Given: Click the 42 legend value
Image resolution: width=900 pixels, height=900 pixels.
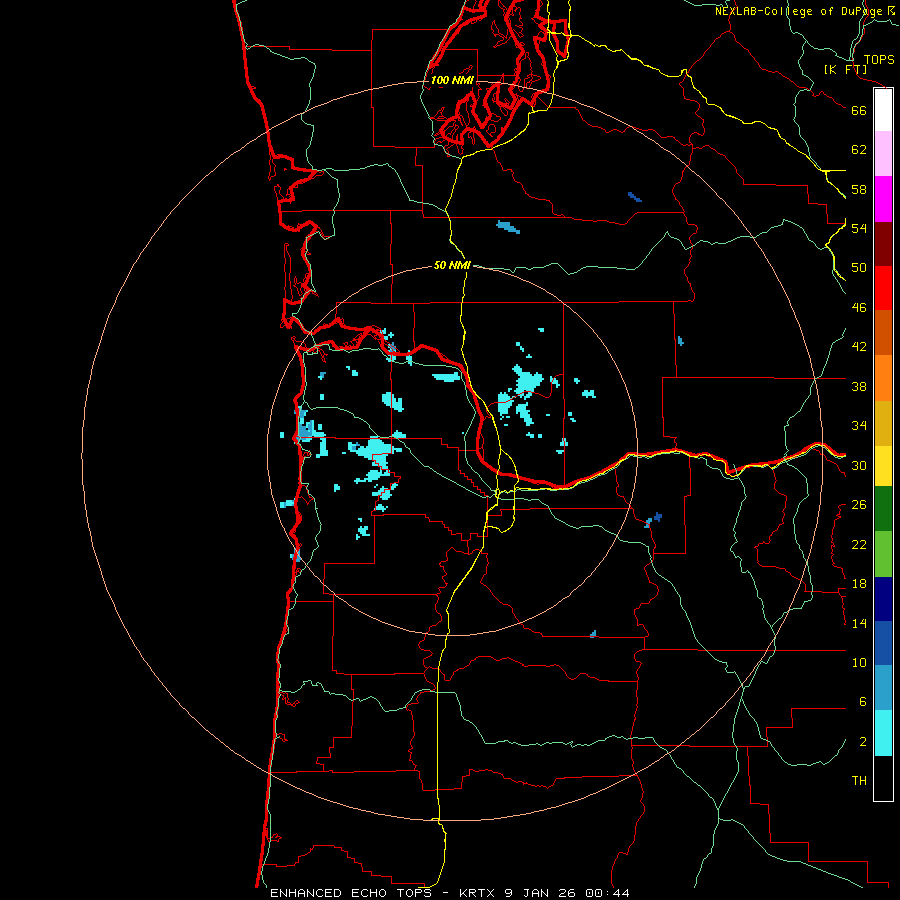Looking at the screenshot, I should pos(859,347).
